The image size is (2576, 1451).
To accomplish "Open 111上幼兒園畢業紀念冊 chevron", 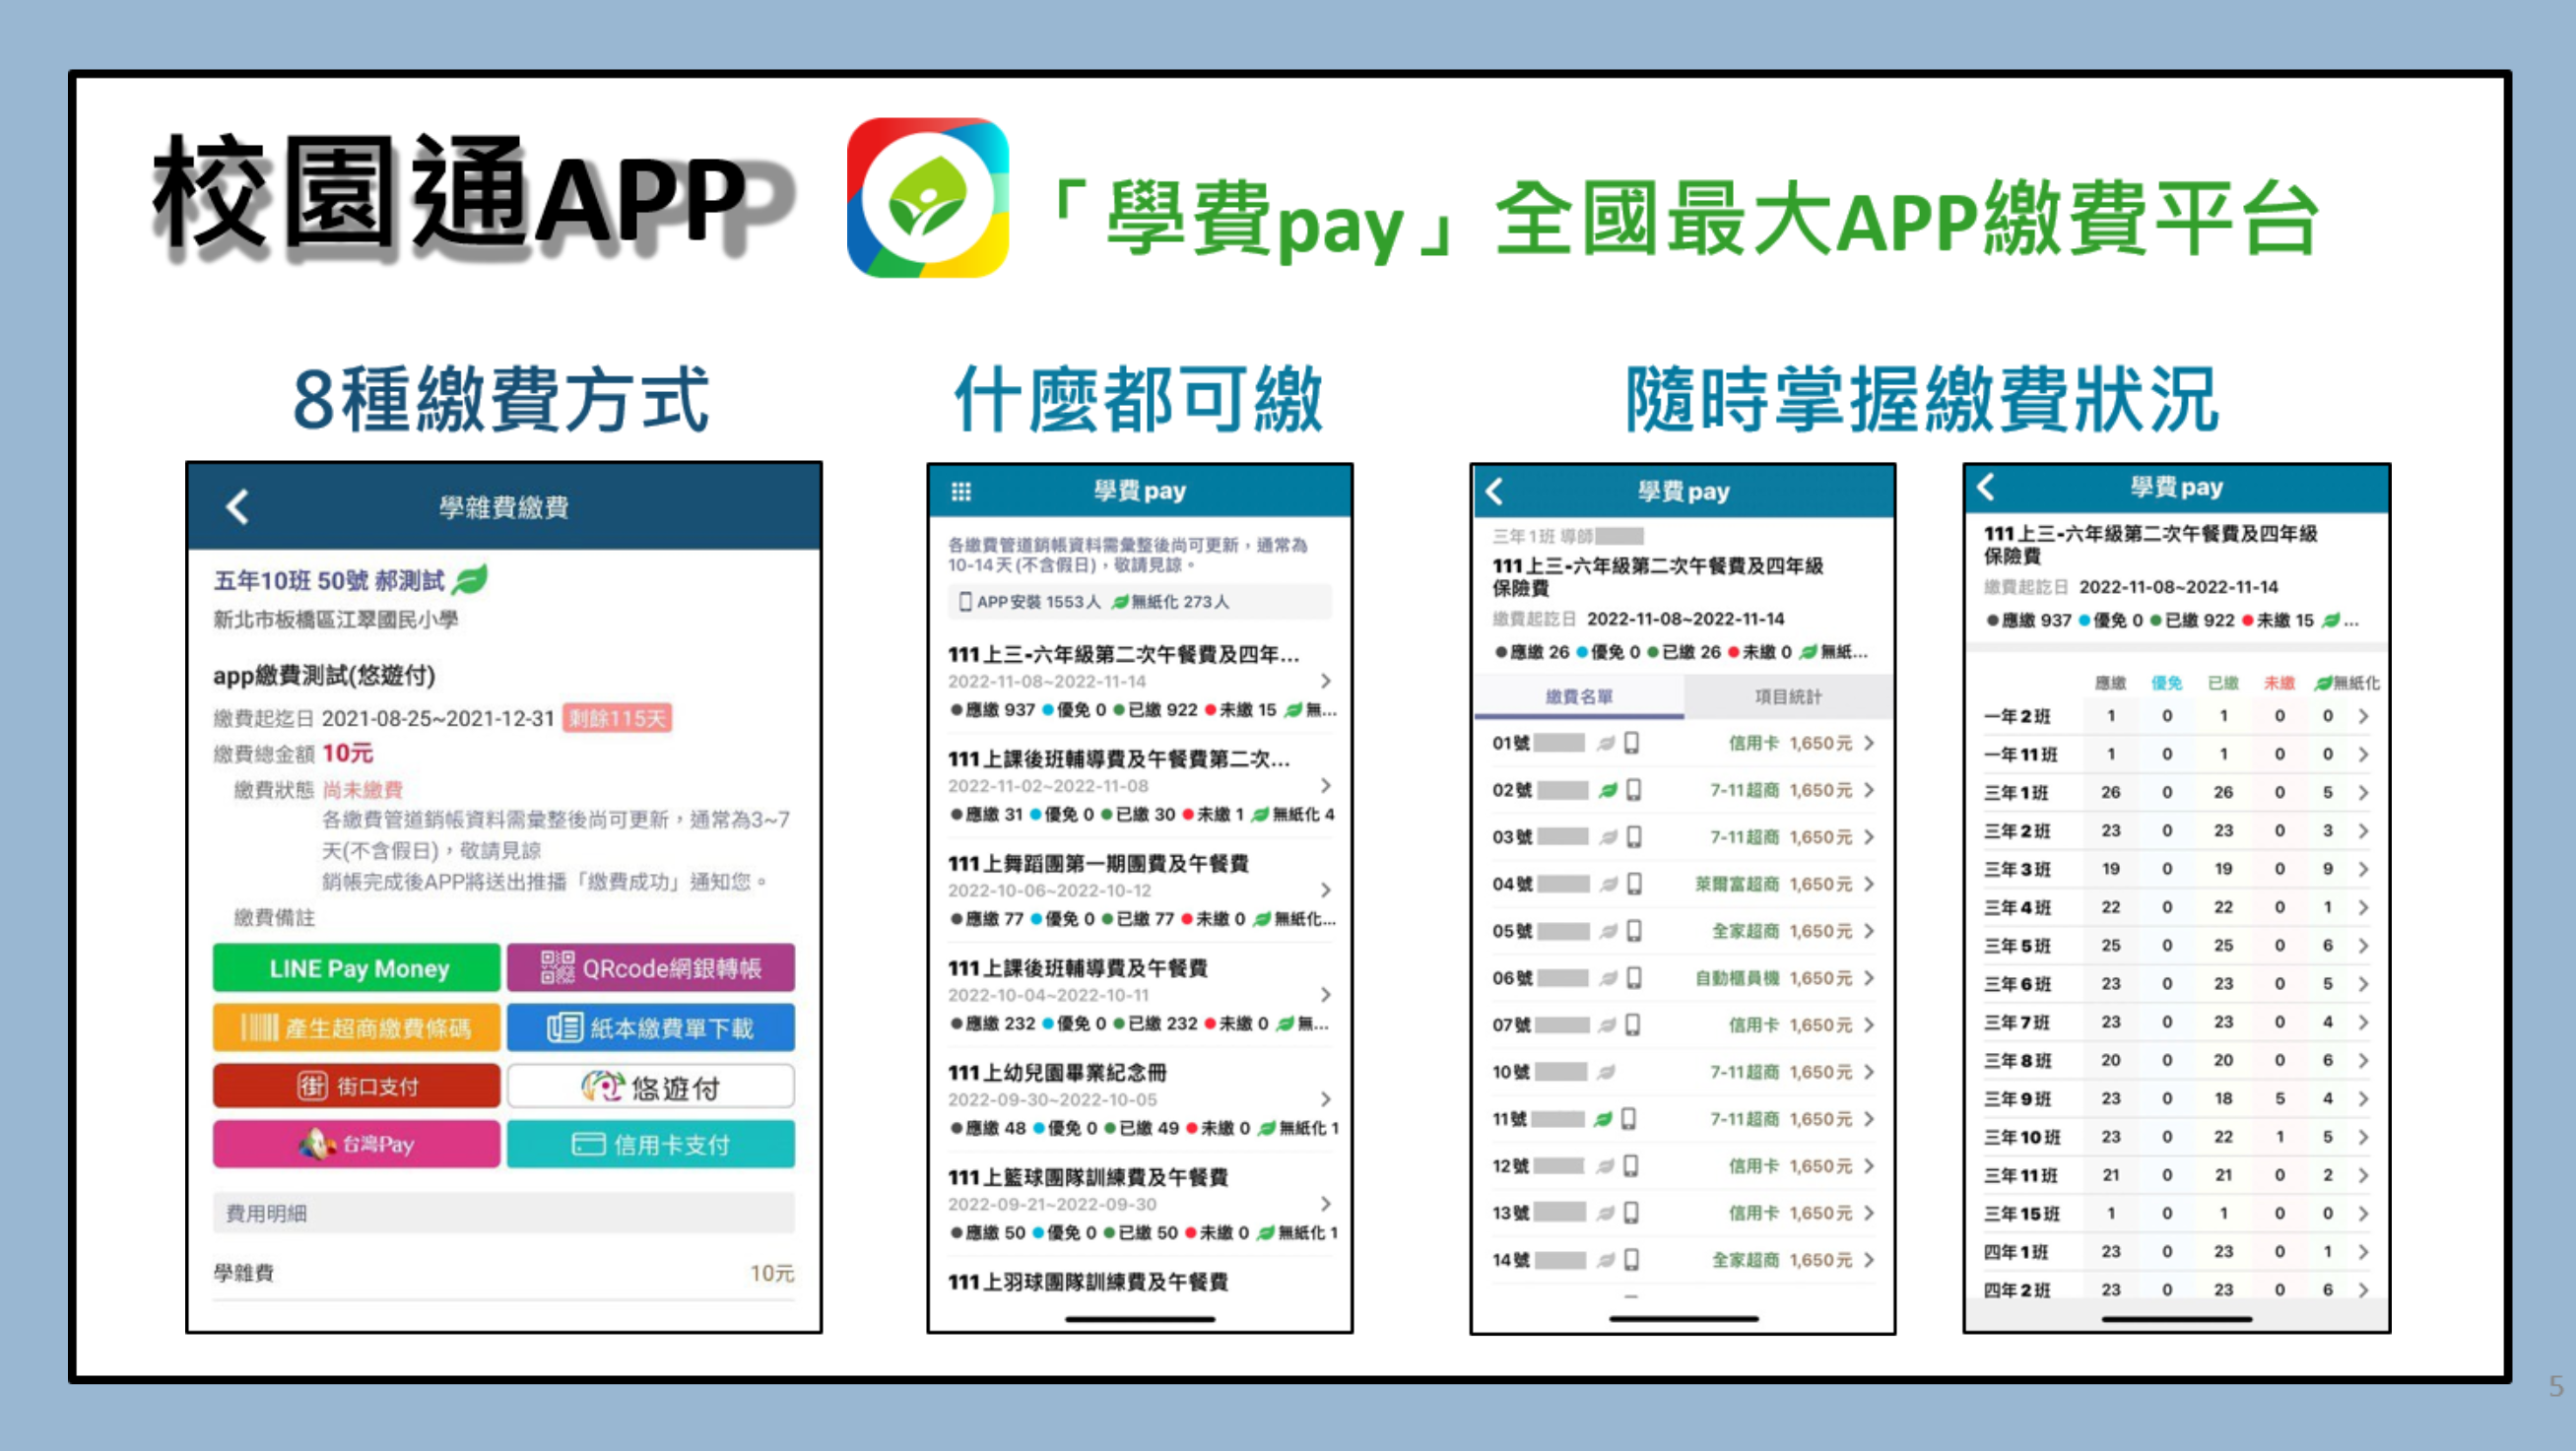I will point(1326,1099).
